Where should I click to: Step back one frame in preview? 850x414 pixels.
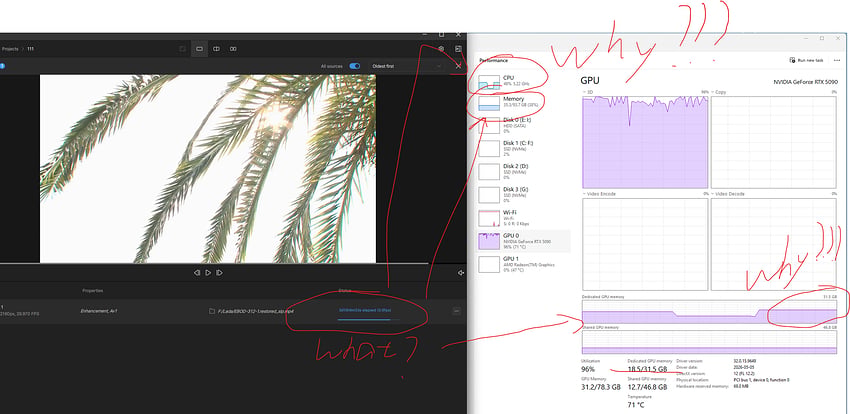point(197,273)
